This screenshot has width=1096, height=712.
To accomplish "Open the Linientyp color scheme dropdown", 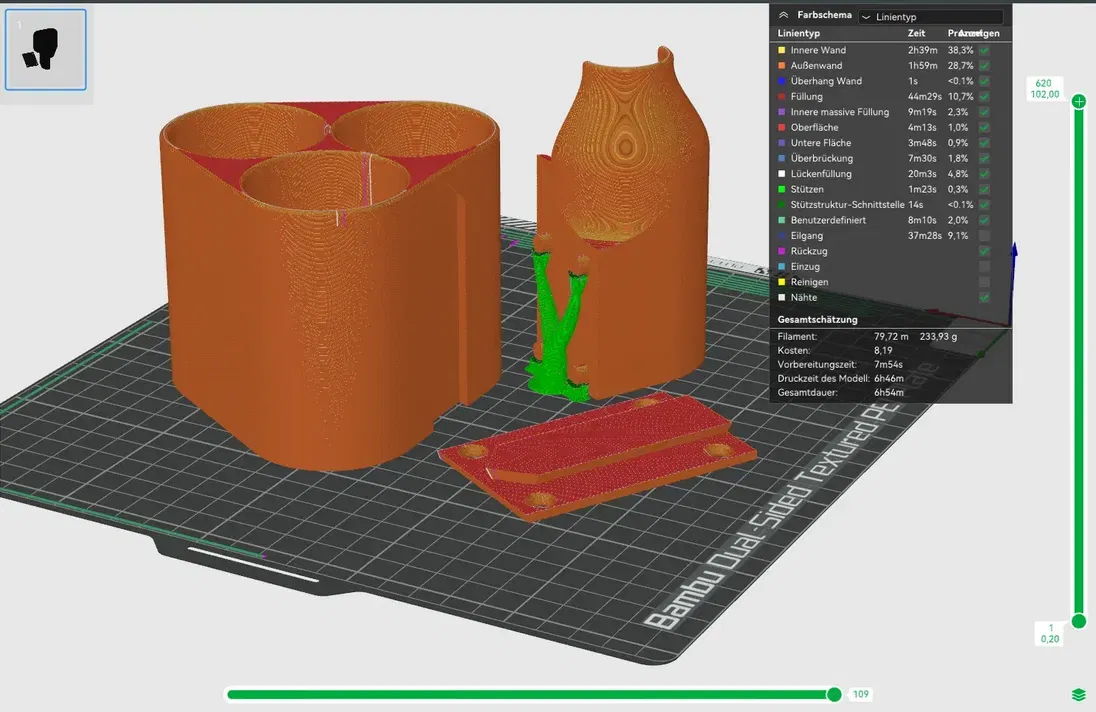I will (x=930, y=17).
